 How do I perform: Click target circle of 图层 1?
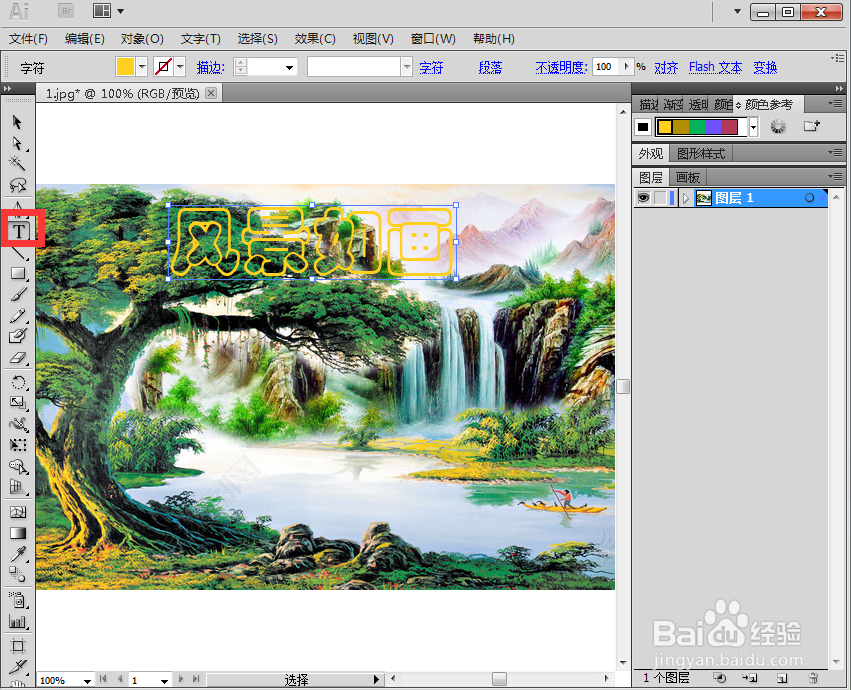click(x=809, y=198)
